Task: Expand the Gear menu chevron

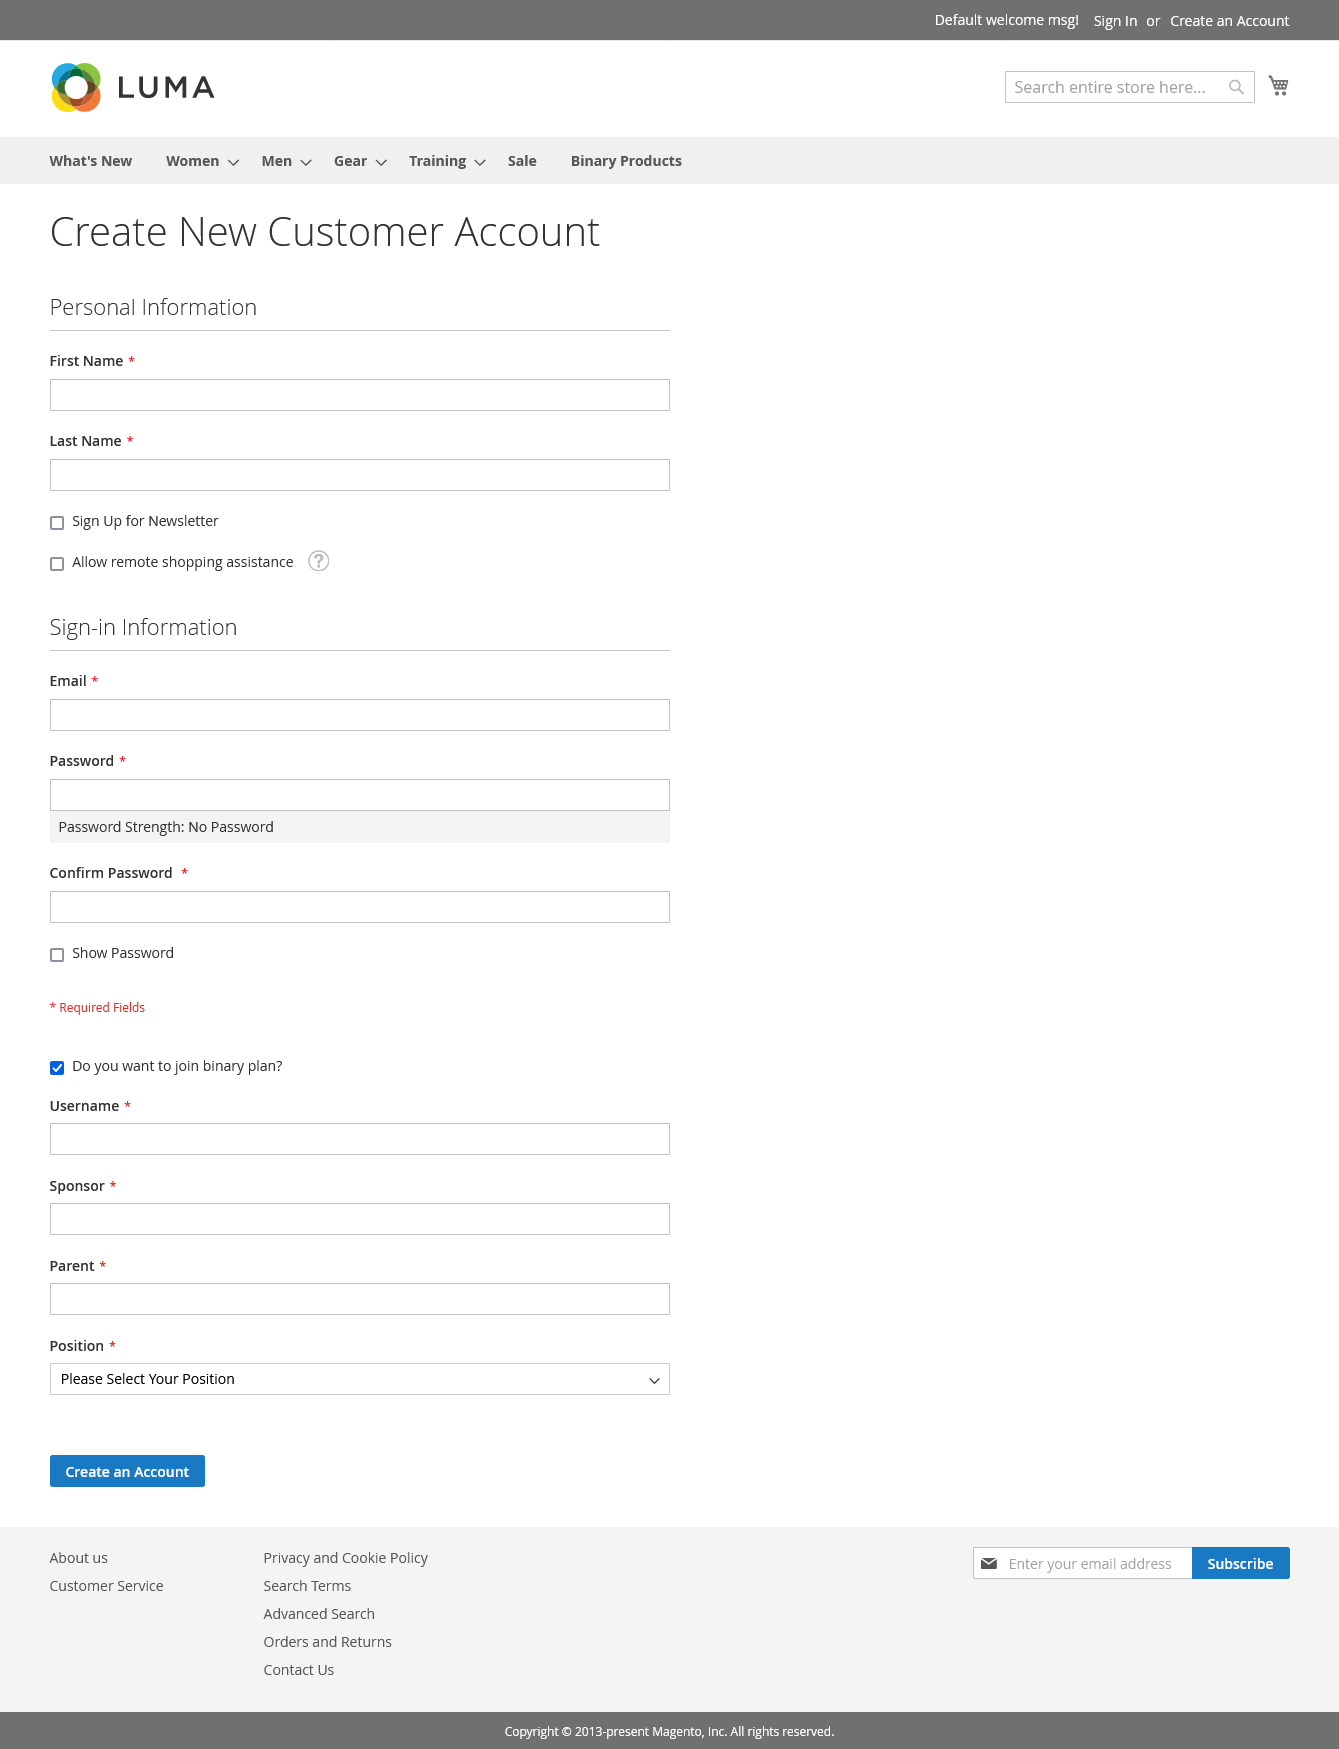Action: (381, 162)
